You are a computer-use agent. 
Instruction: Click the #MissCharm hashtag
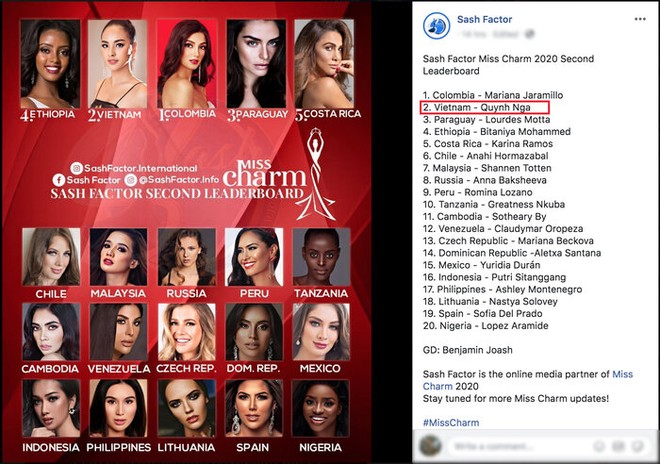coord(451,423)
